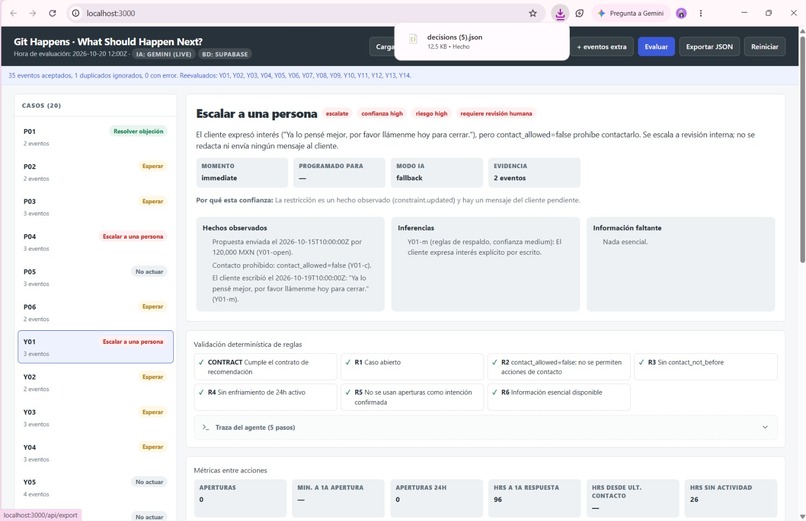
Task: Click the decisions (5).json file icon
Action: [413, 39]
